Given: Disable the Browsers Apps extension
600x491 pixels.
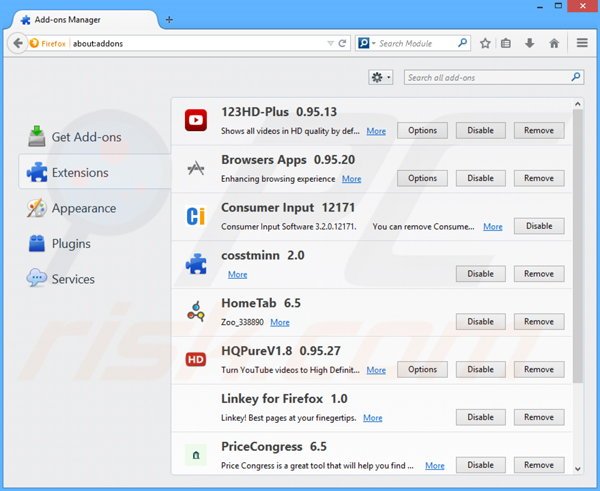Looking at the screenshot, I should pos(481,178).
